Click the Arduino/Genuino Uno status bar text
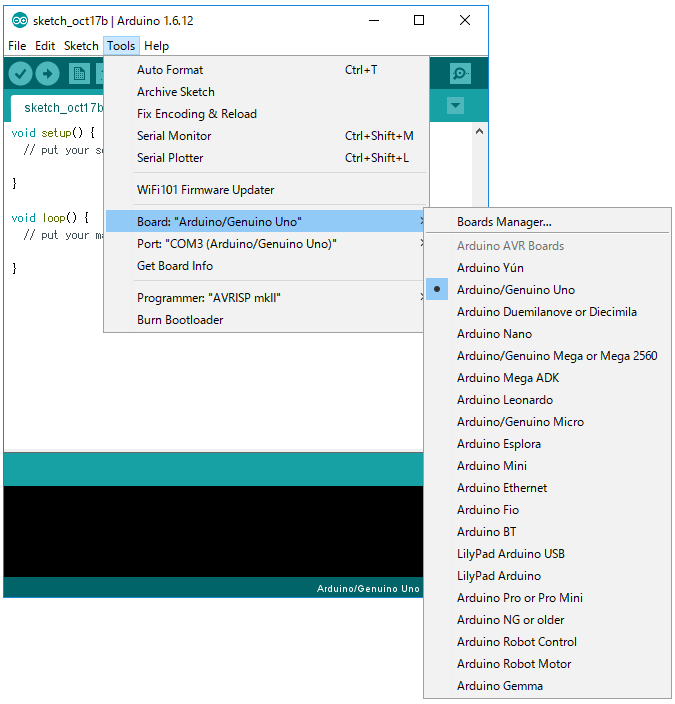The width and height of the screenshot is (675, 704). 368,589
